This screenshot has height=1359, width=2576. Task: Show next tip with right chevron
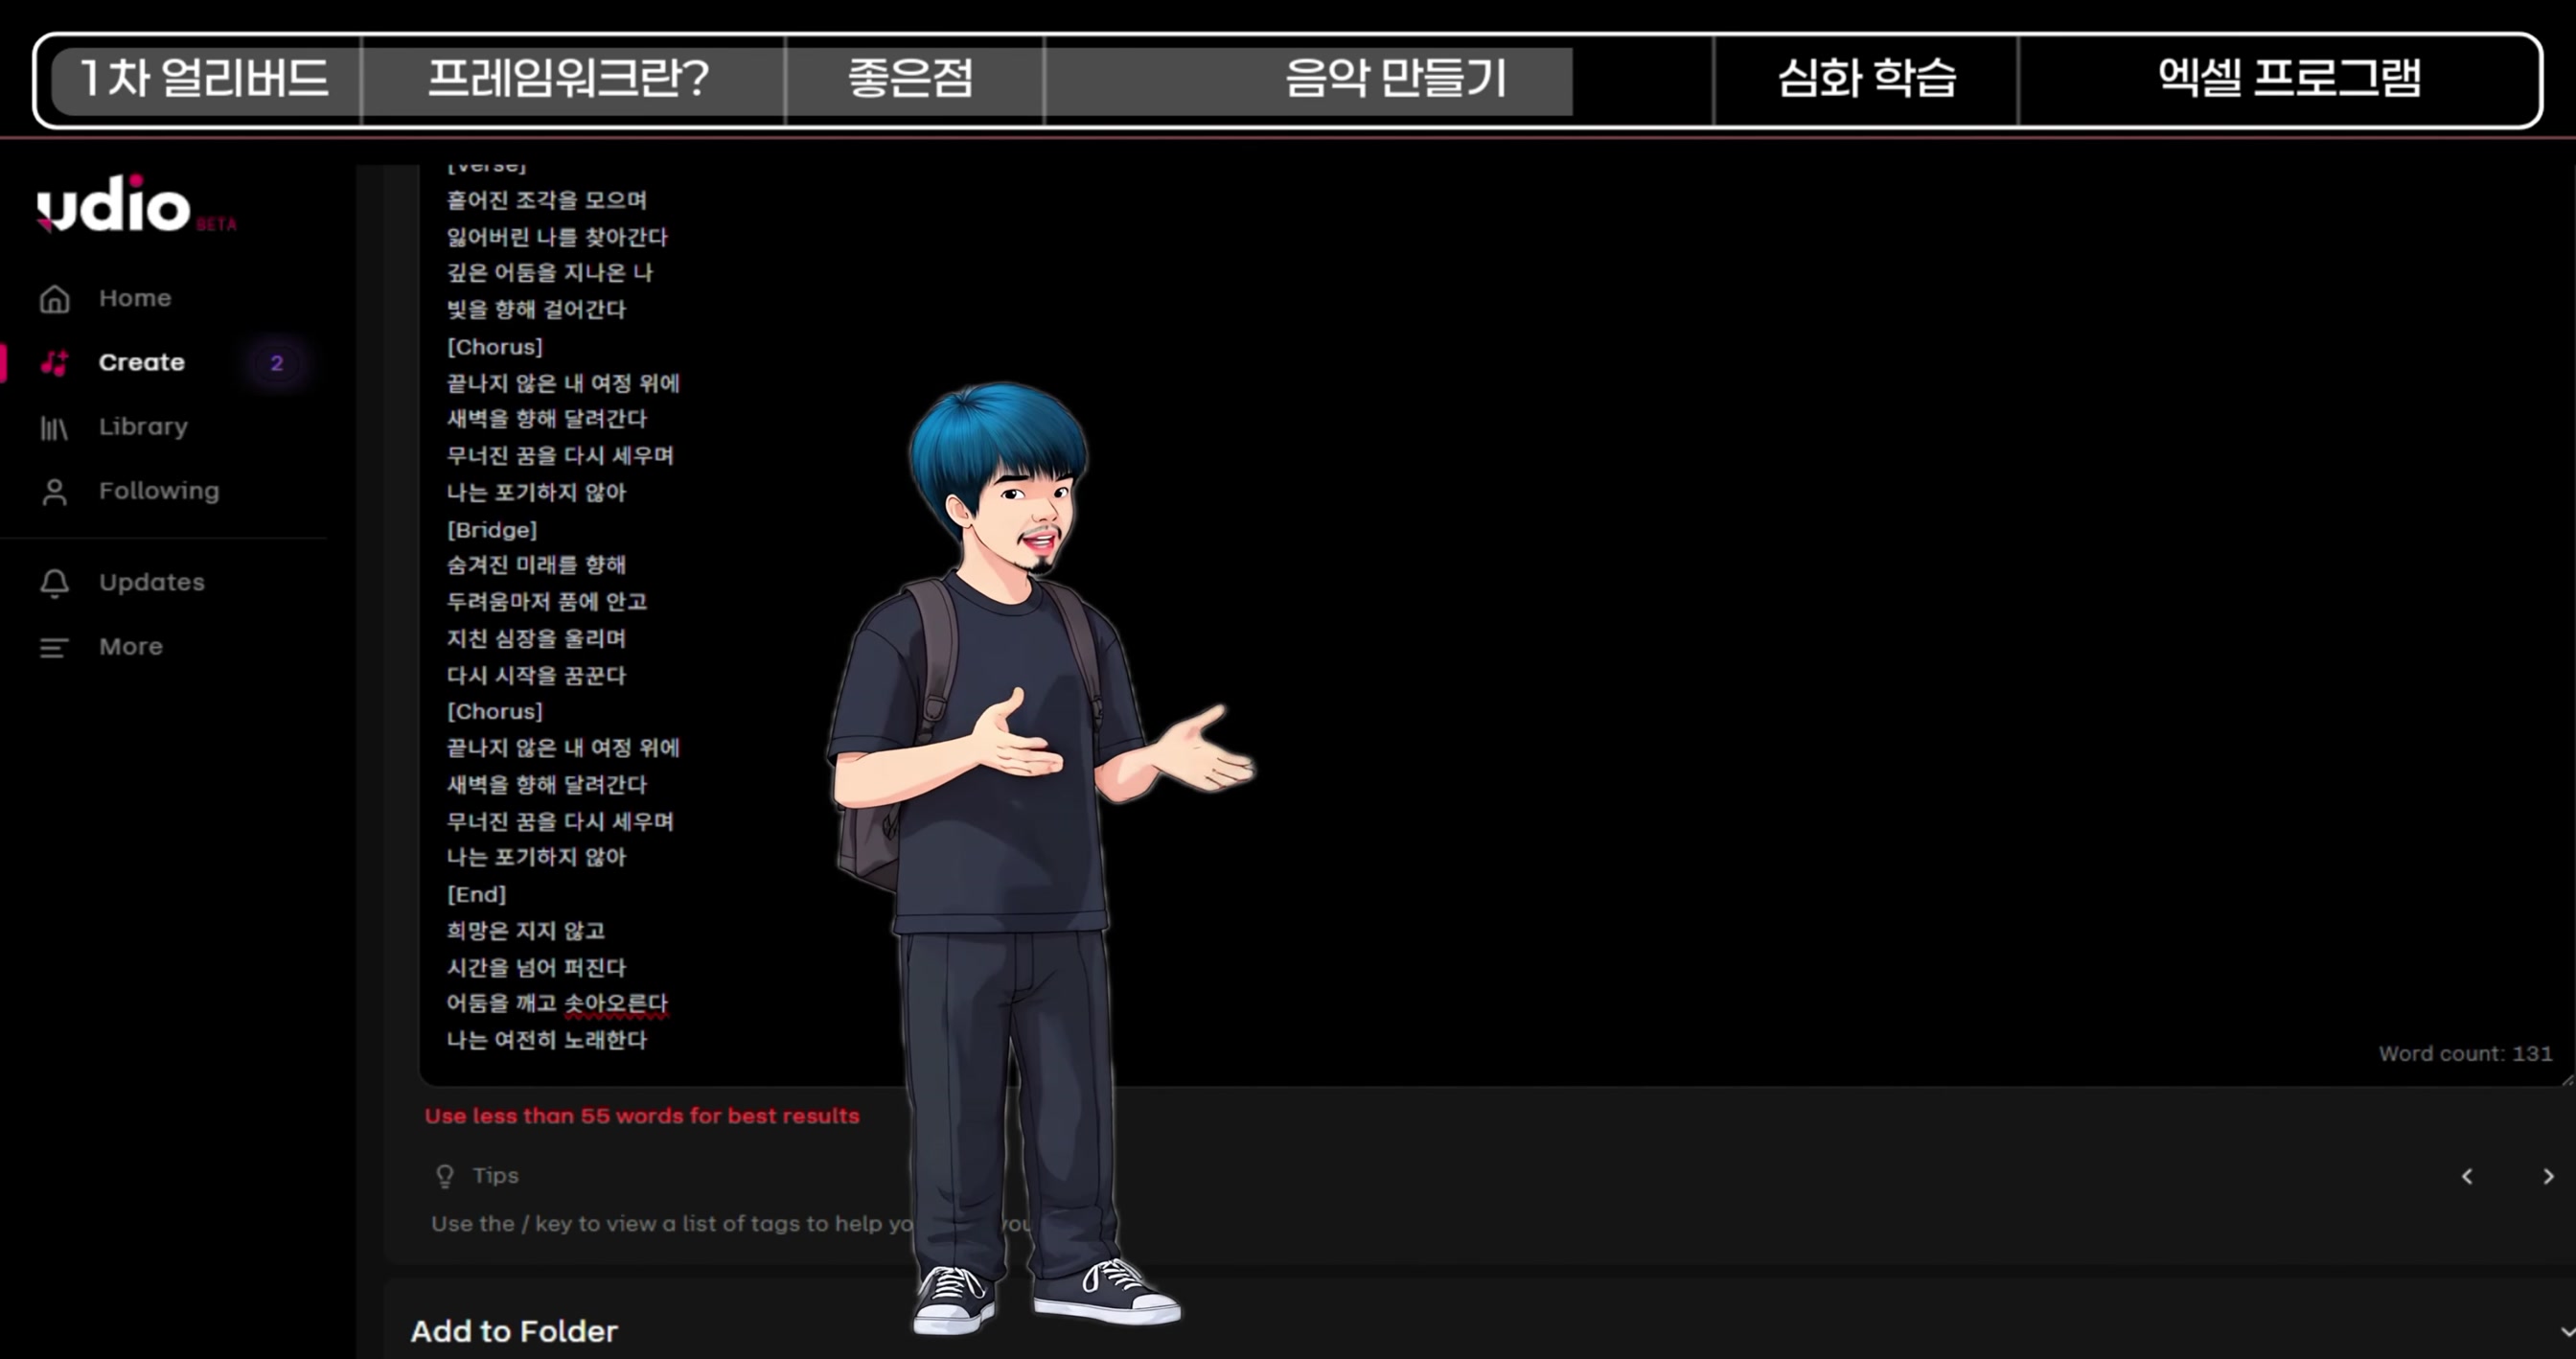pos(2548,1177)
